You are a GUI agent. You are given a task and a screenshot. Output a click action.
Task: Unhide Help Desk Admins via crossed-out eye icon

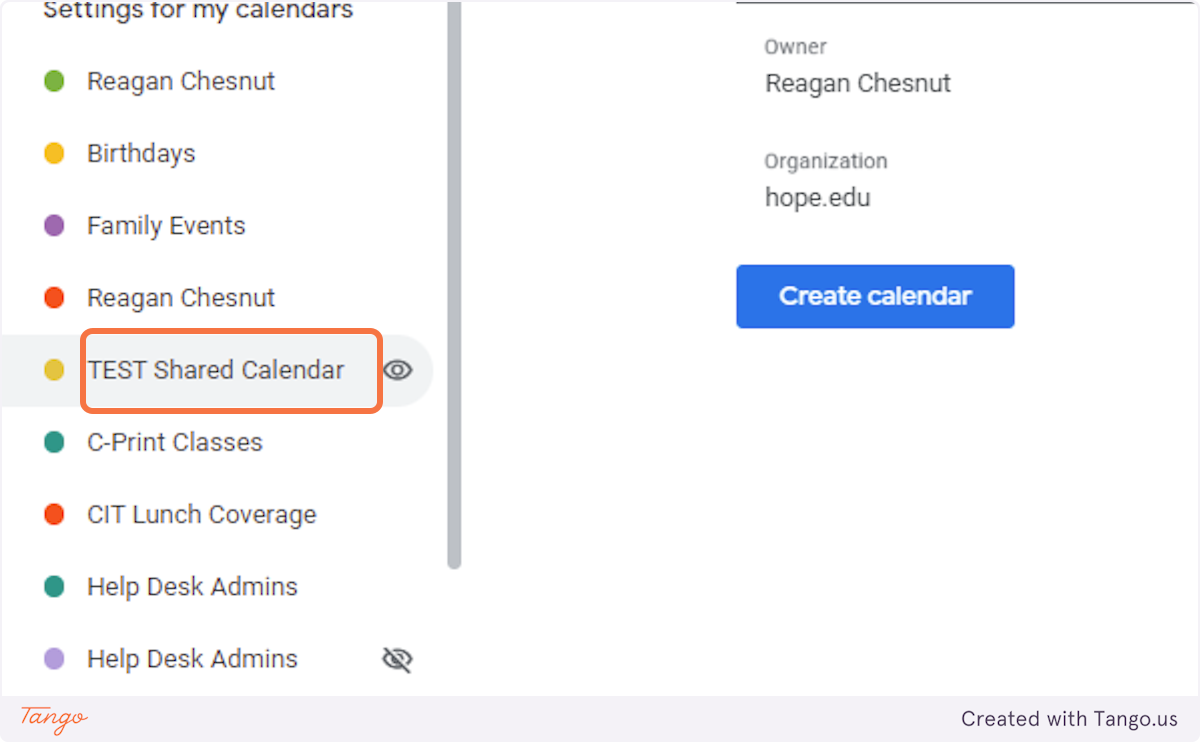(x=398, y=659)
